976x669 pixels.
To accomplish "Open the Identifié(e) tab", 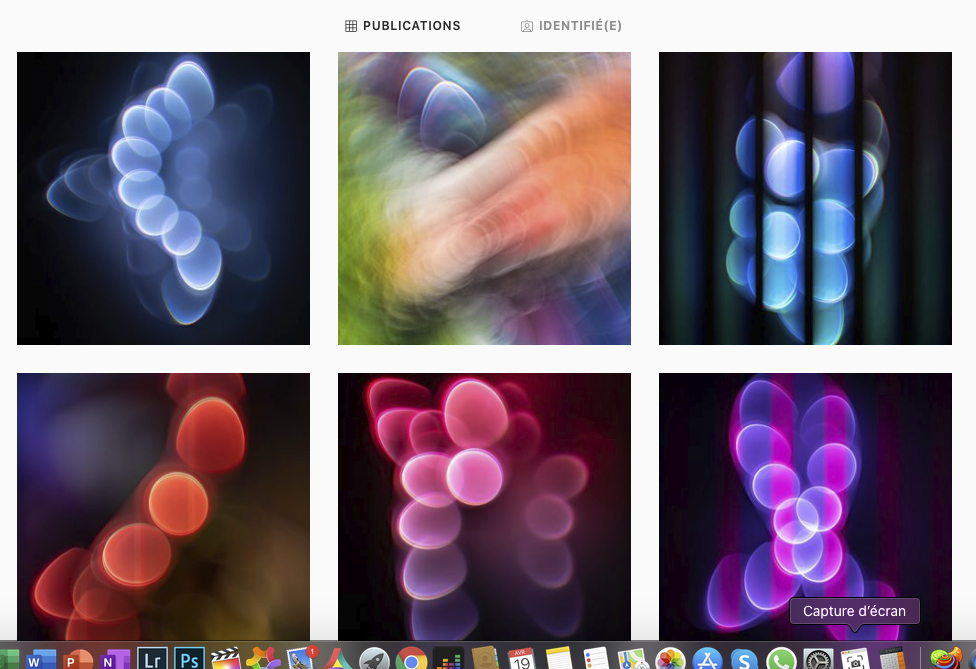I will [571, 26].
